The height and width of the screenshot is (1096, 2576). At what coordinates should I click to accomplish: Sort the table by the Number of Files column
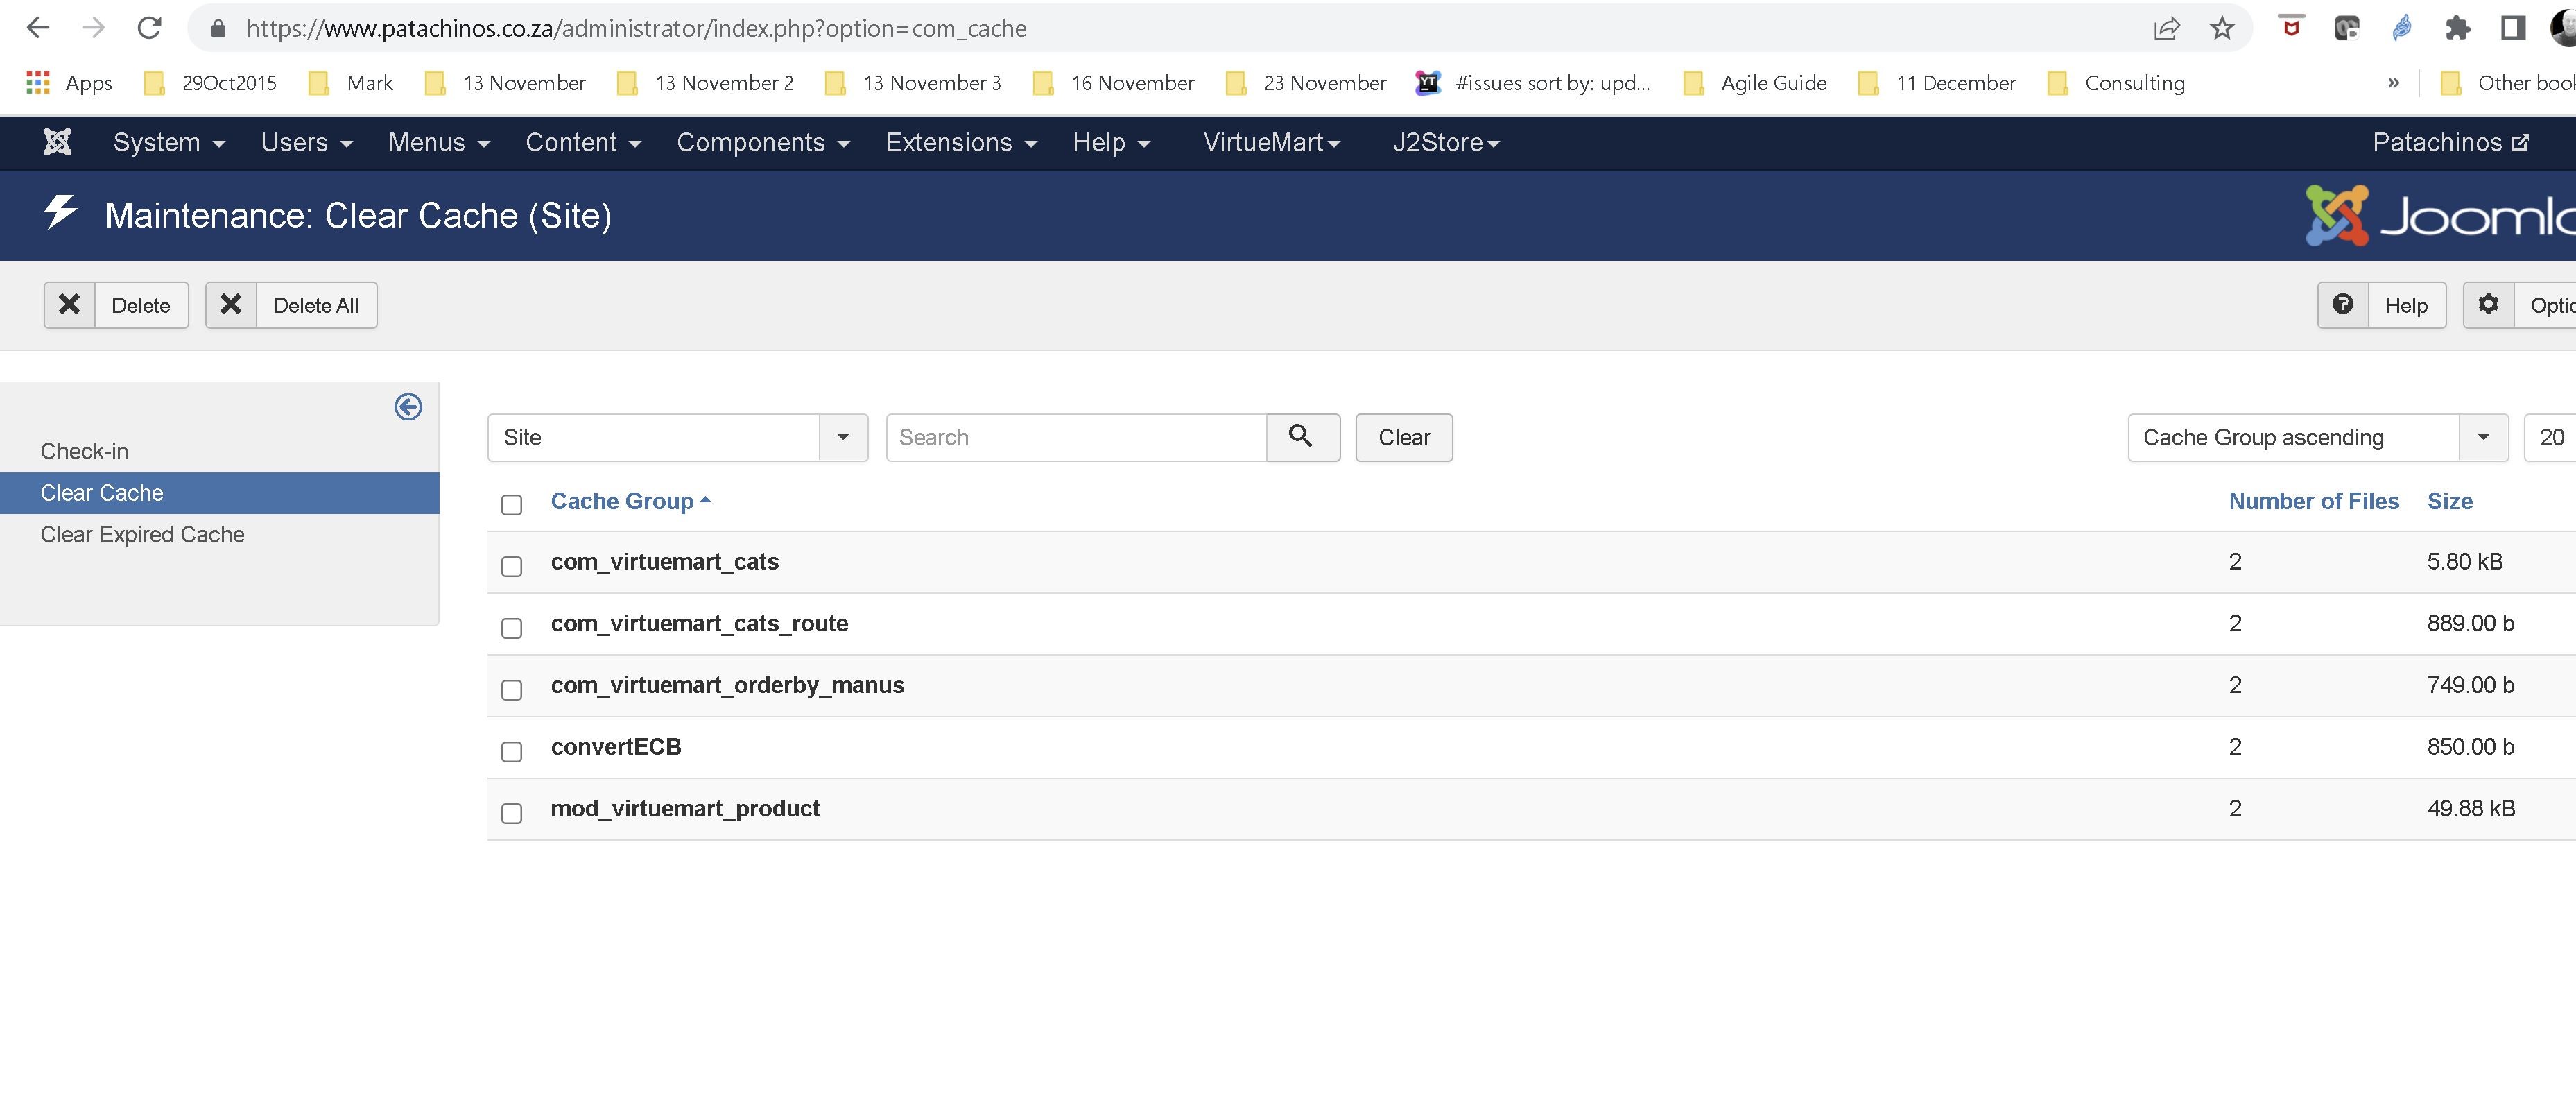(x=2313, y=501)
